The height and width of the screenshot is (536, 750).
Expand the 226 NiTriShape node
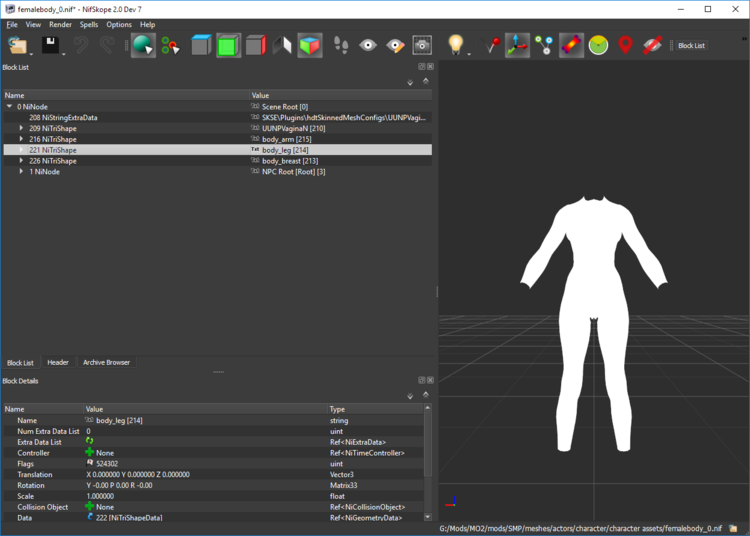pyautogui.click(x=21, y=161)
